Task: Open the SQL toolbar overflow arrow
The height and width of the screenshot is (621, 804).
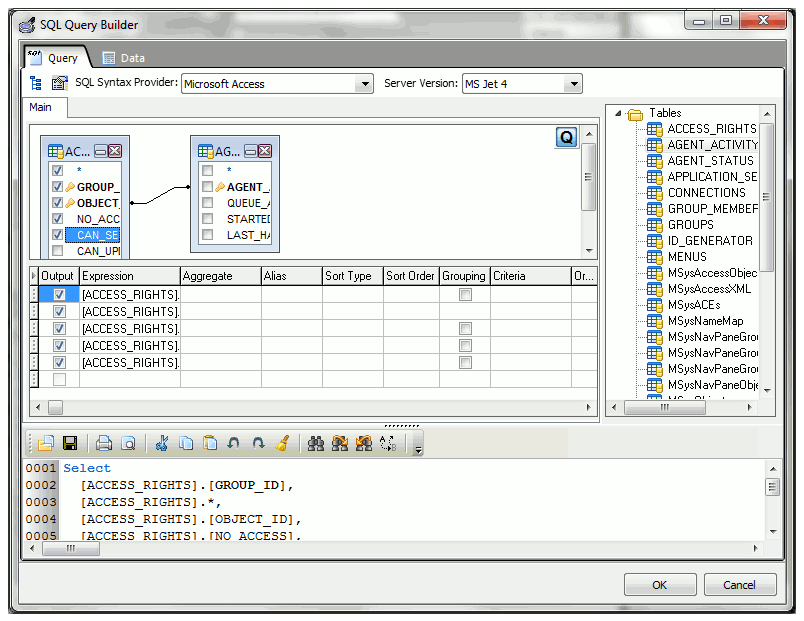Action: pyautogui.click(x=418, y=450)
